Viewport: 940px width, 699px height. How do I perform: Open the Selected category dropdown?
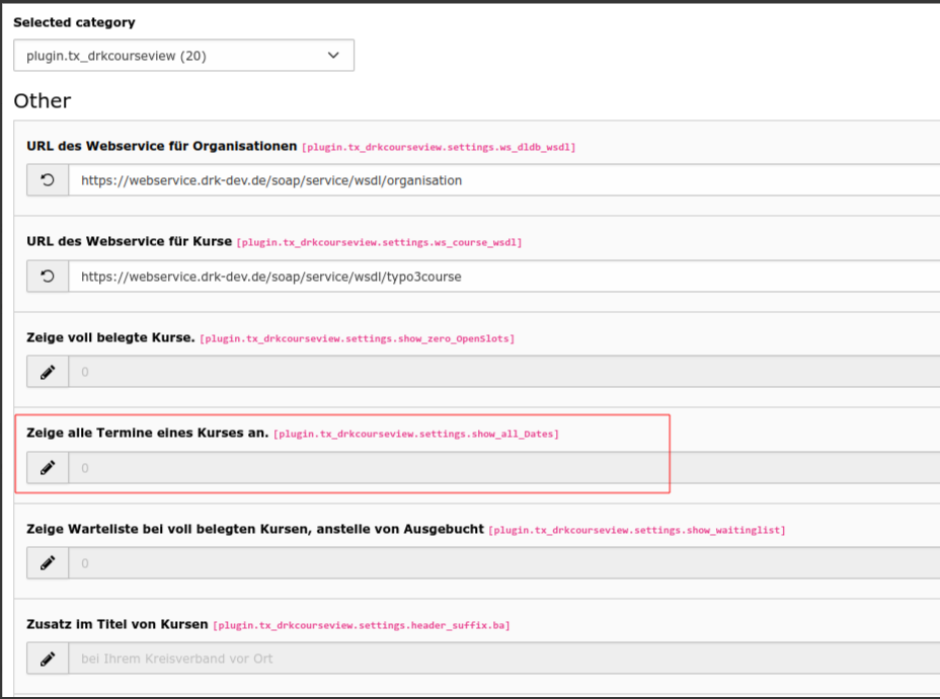point(184,56)
